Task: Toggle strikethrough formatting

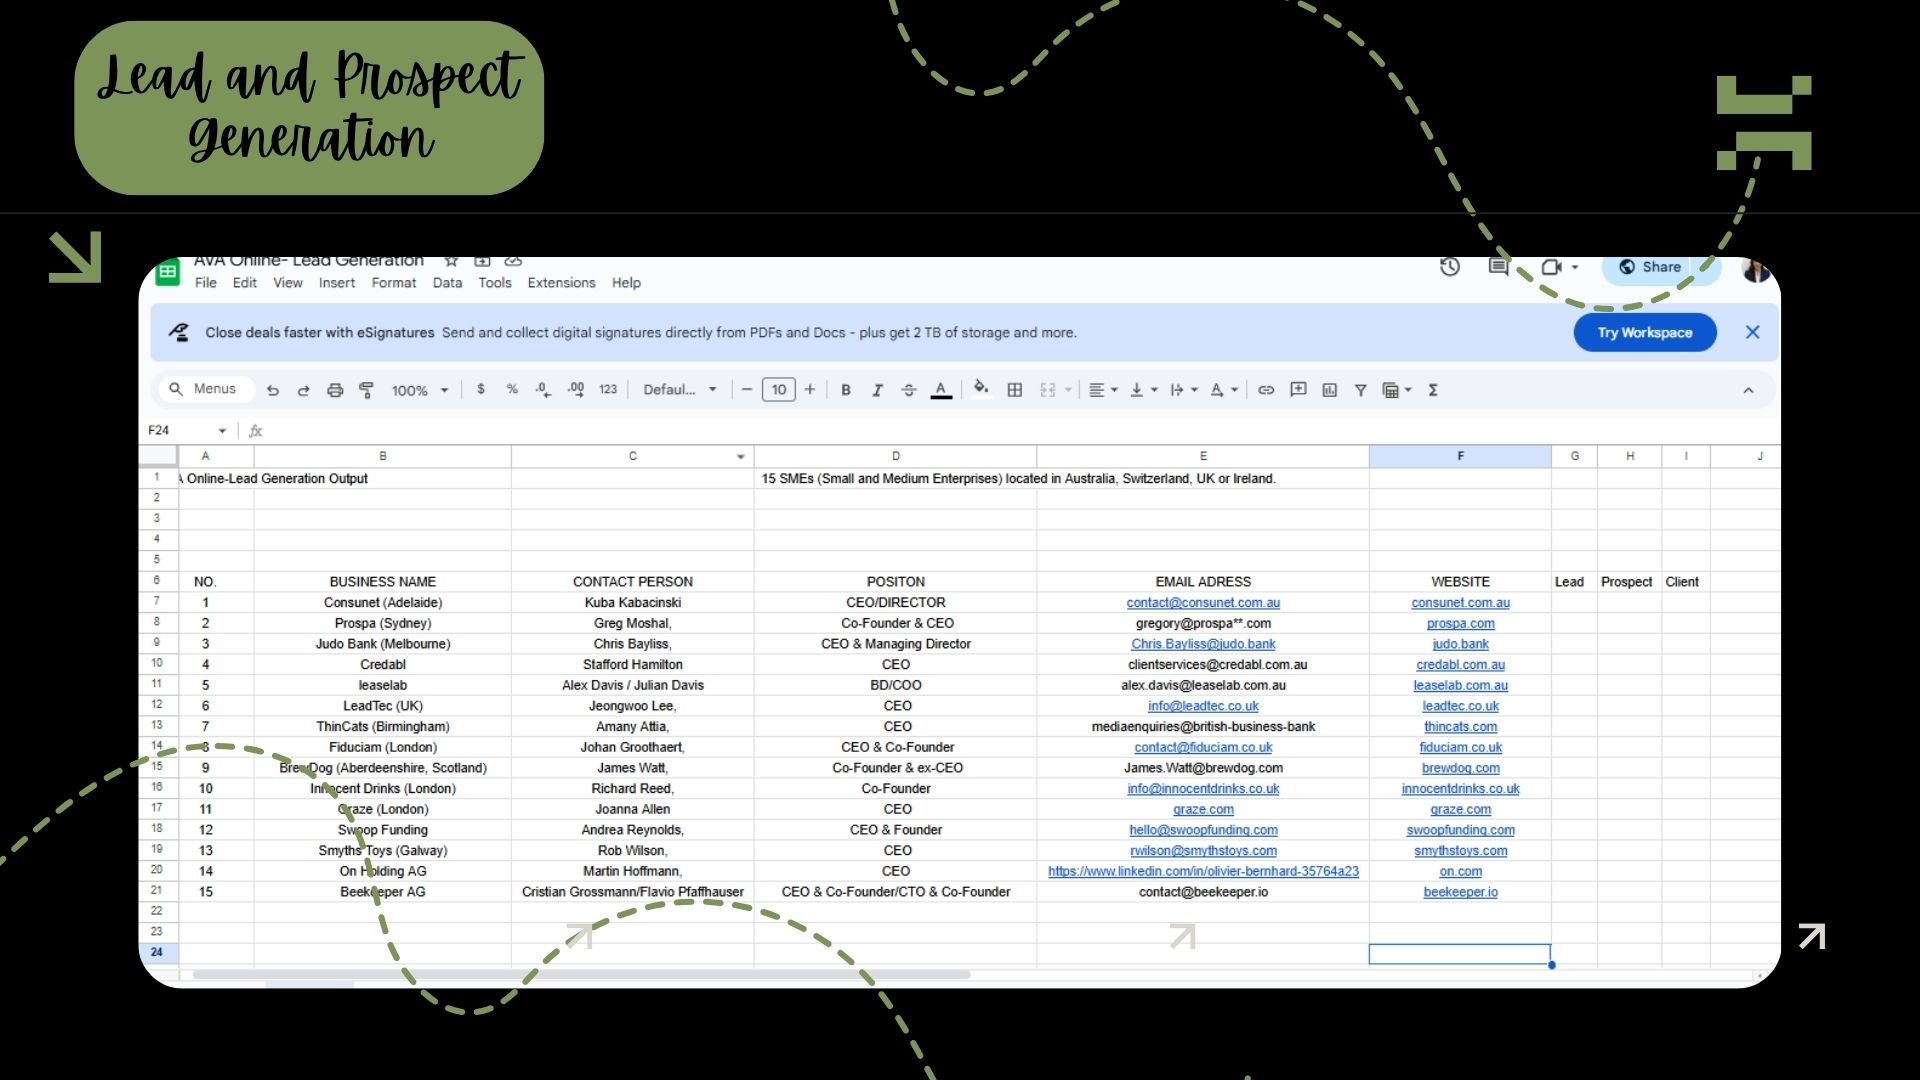Action: coord(908,390)
